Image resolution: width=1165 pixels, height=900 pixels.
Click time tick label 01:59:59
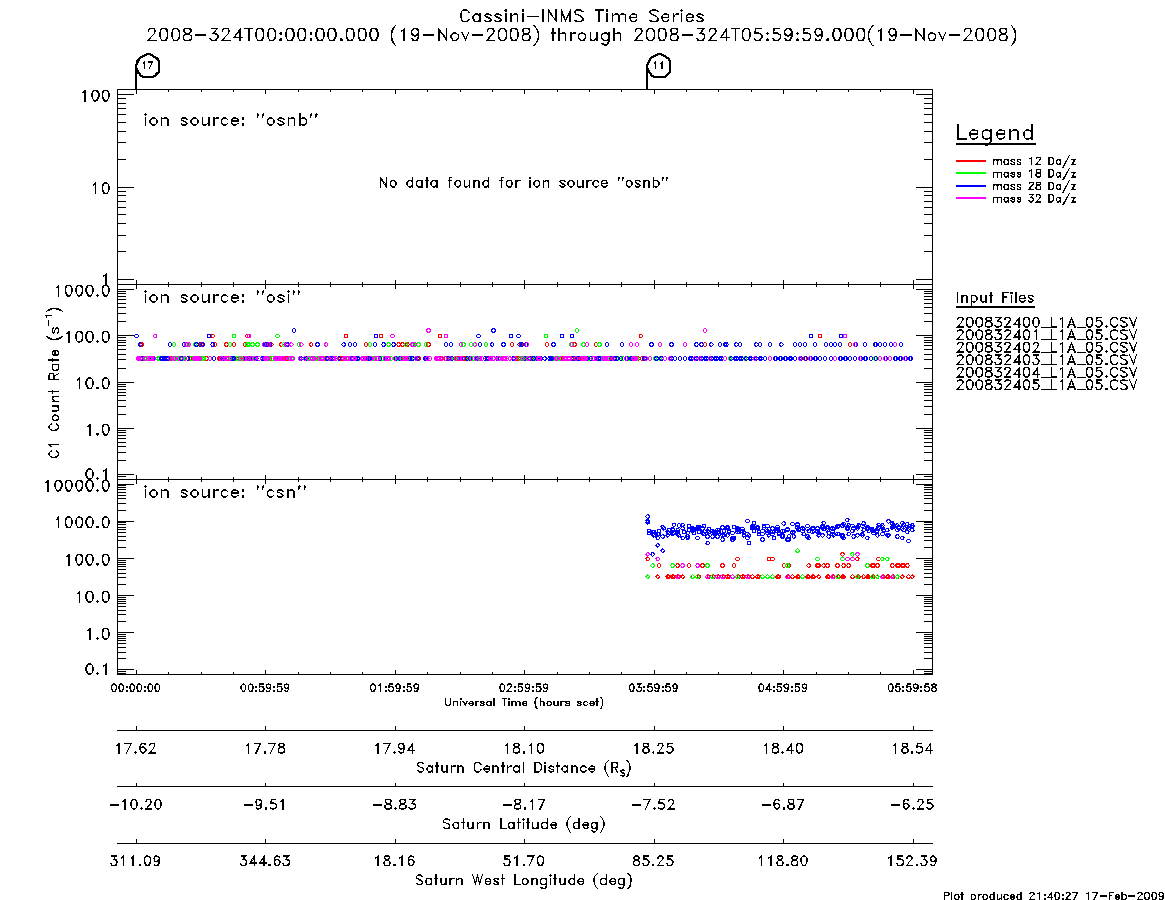coord(395,688)
